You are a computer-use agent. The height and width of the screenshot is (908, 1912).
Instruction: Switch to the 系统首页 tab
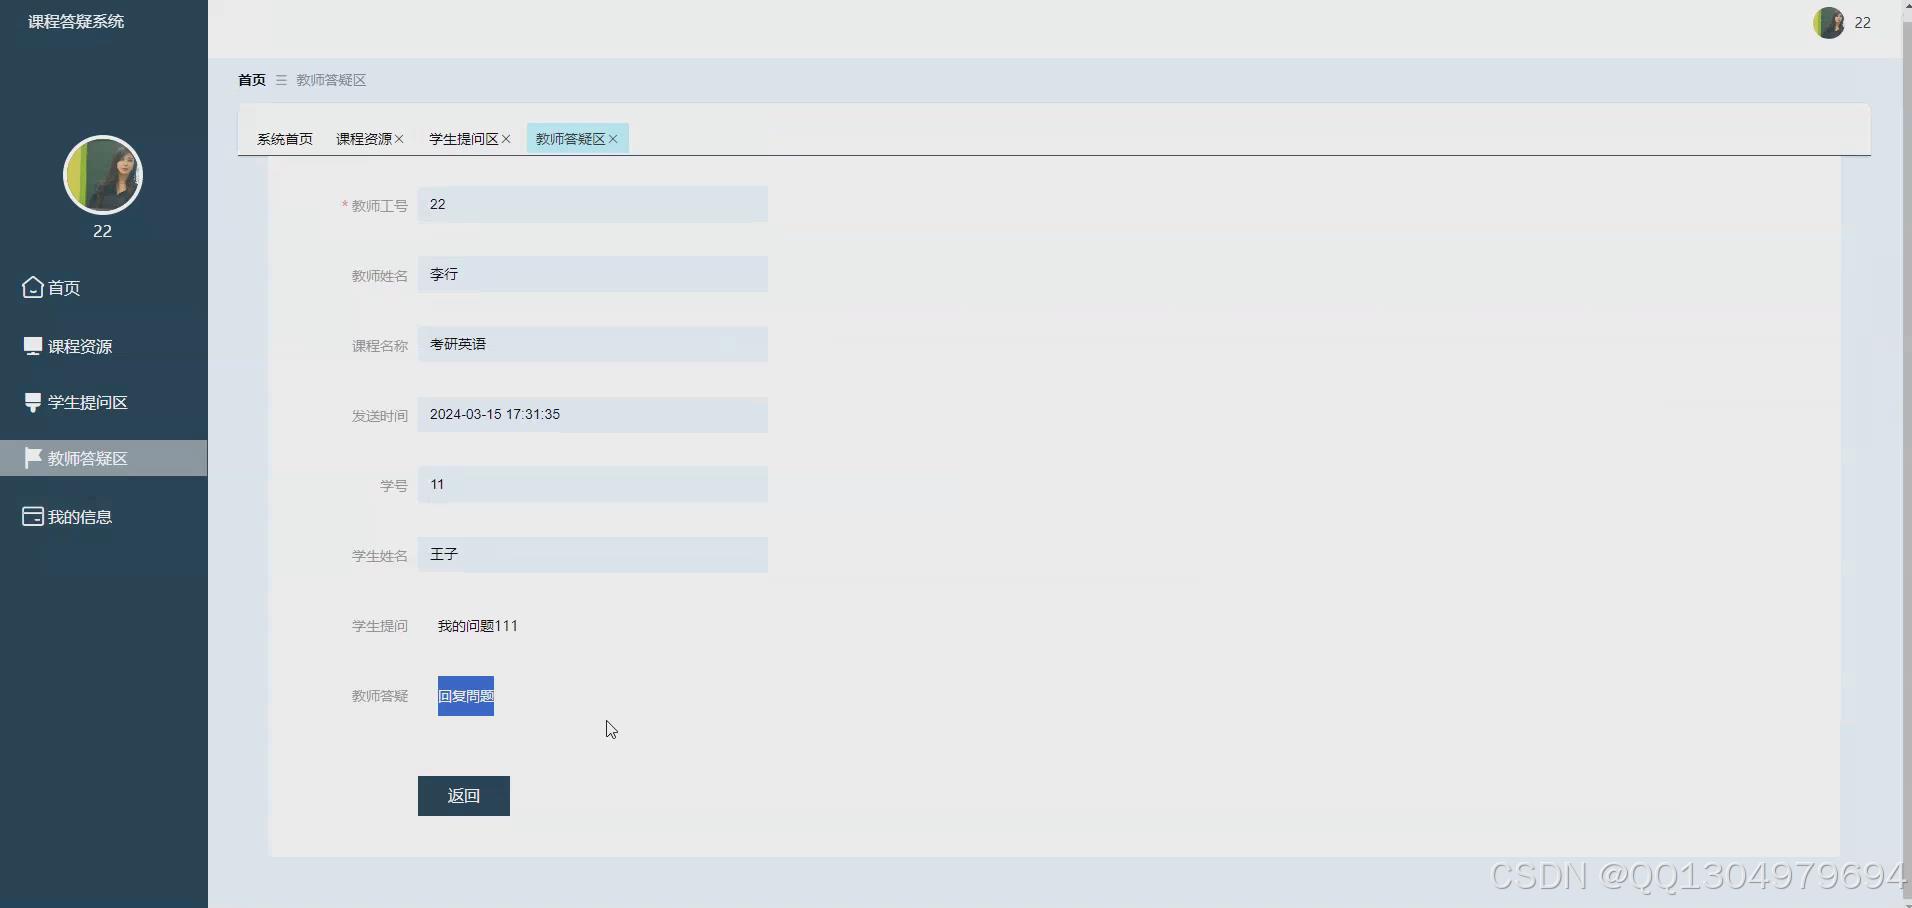[x=285, y=139]
